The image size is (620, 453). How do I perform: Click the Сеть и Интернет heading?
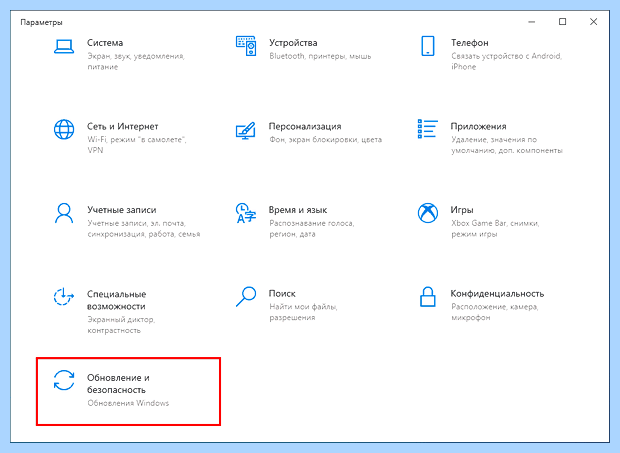point(123,126)
